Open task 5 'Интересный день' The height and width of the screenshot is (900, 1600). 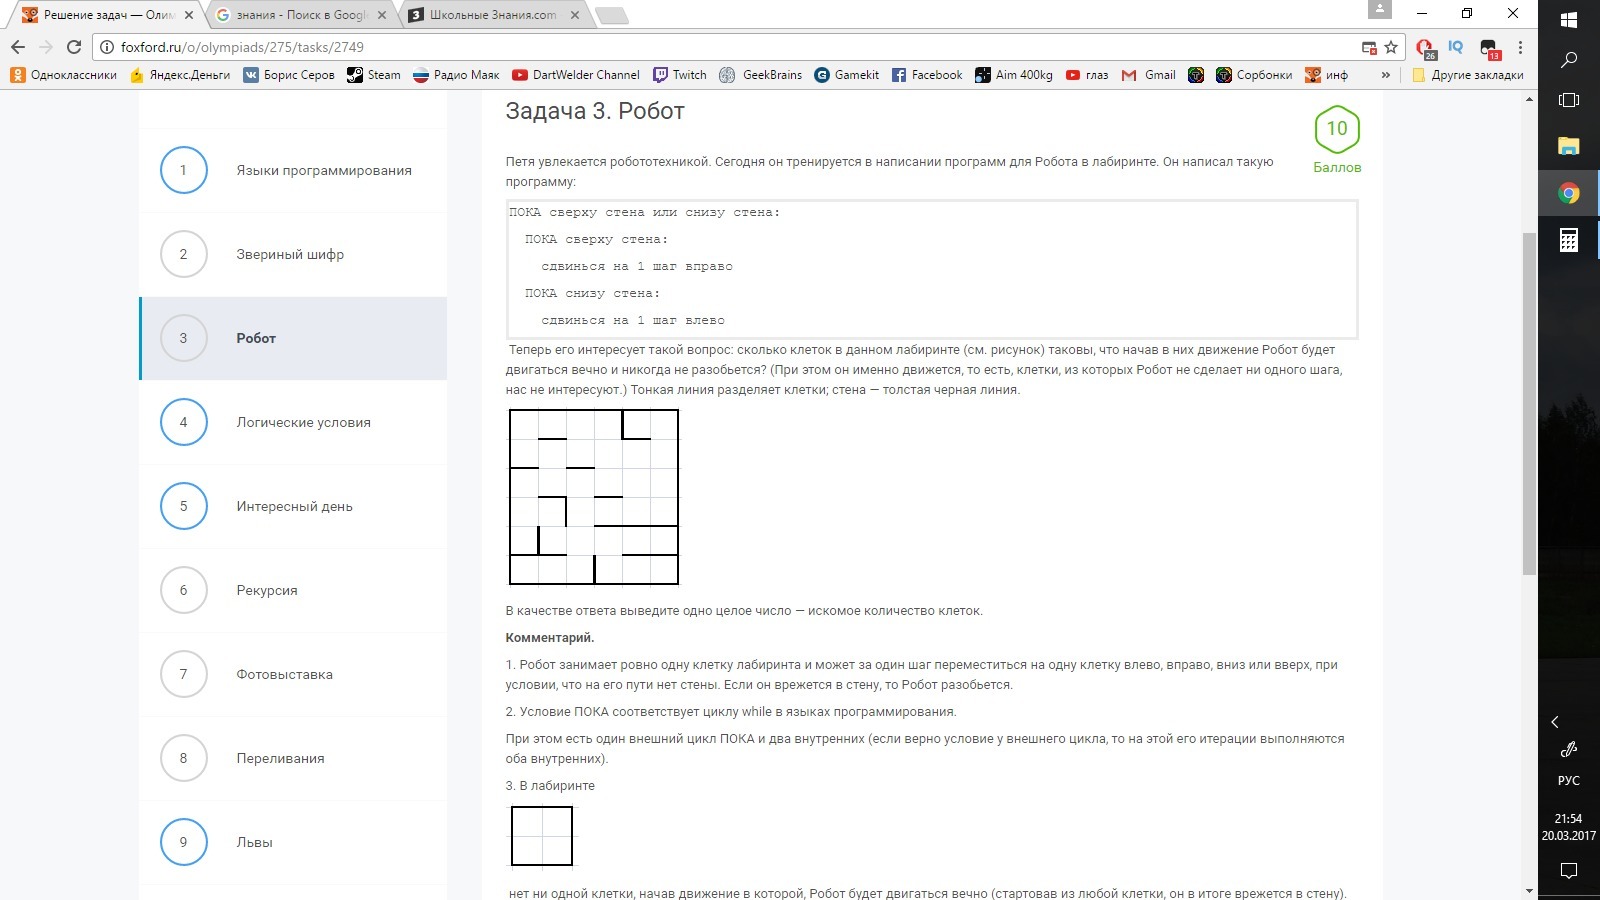click(x=293, y=506)
